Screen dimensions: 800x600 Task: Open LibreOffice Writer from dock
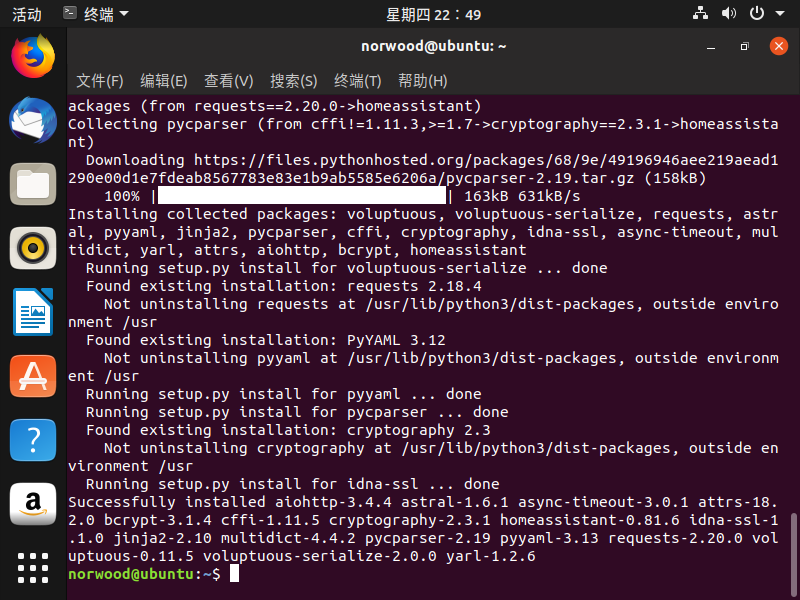pos(33,312)
